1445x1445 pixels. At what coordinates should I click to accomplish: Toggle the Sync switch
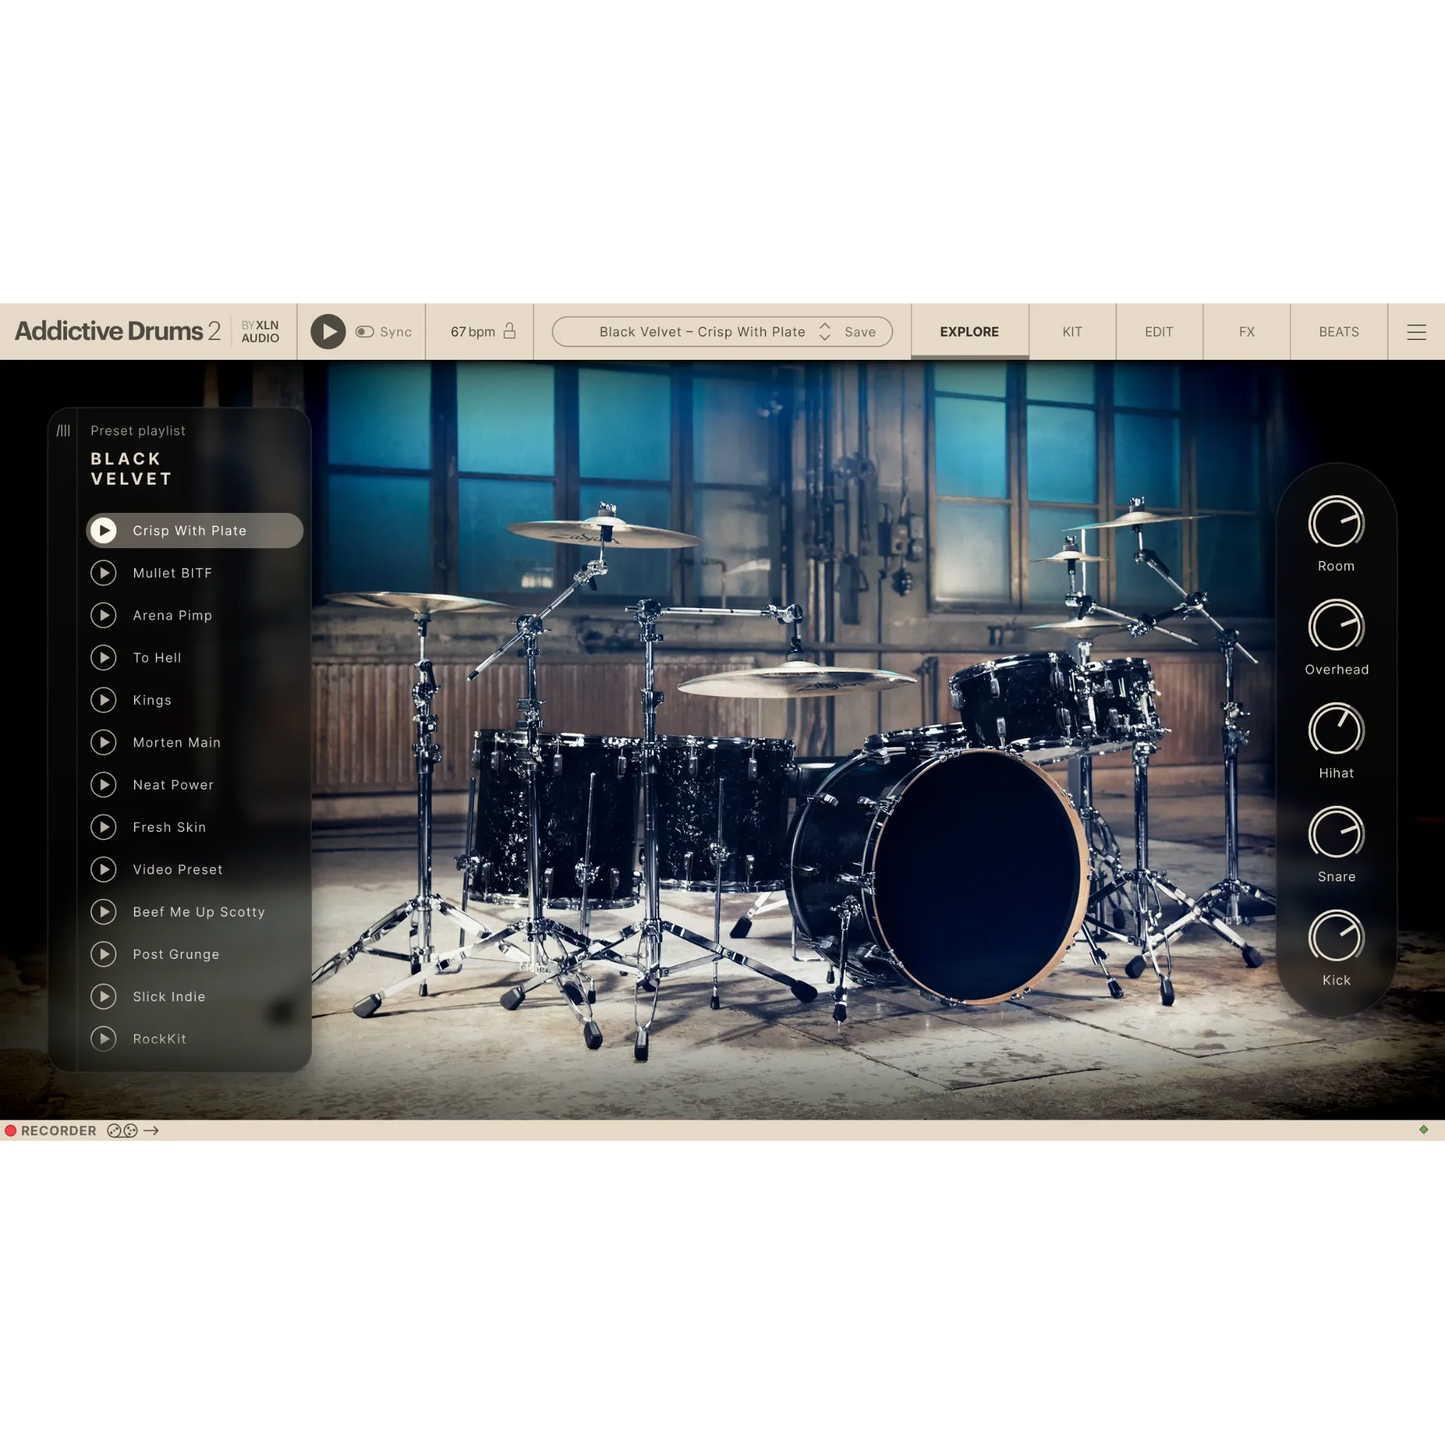pyautogui.click(x=365, y=332)
